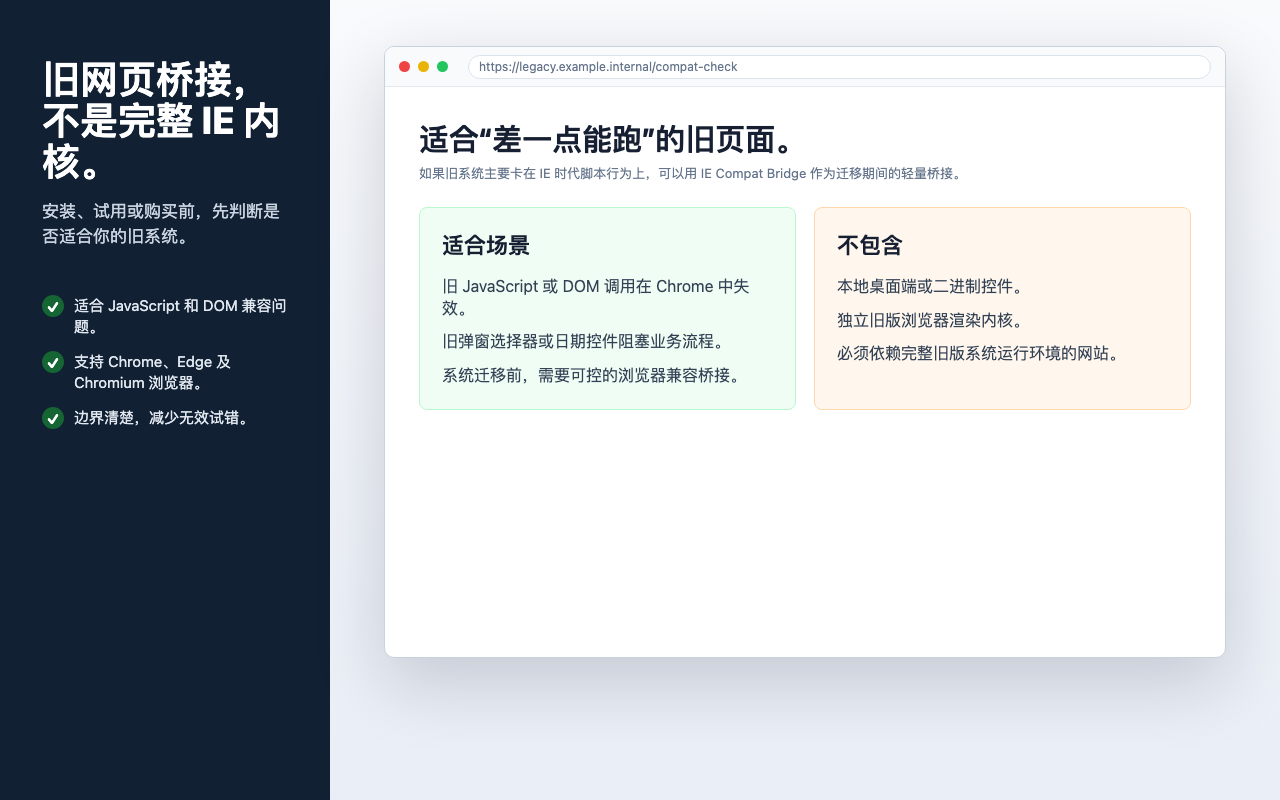Click the checkmark icon beside 支持 Chrome、Edge
Screen dimensions: 1280x800
pyautogui.click(x=53, y=362)
